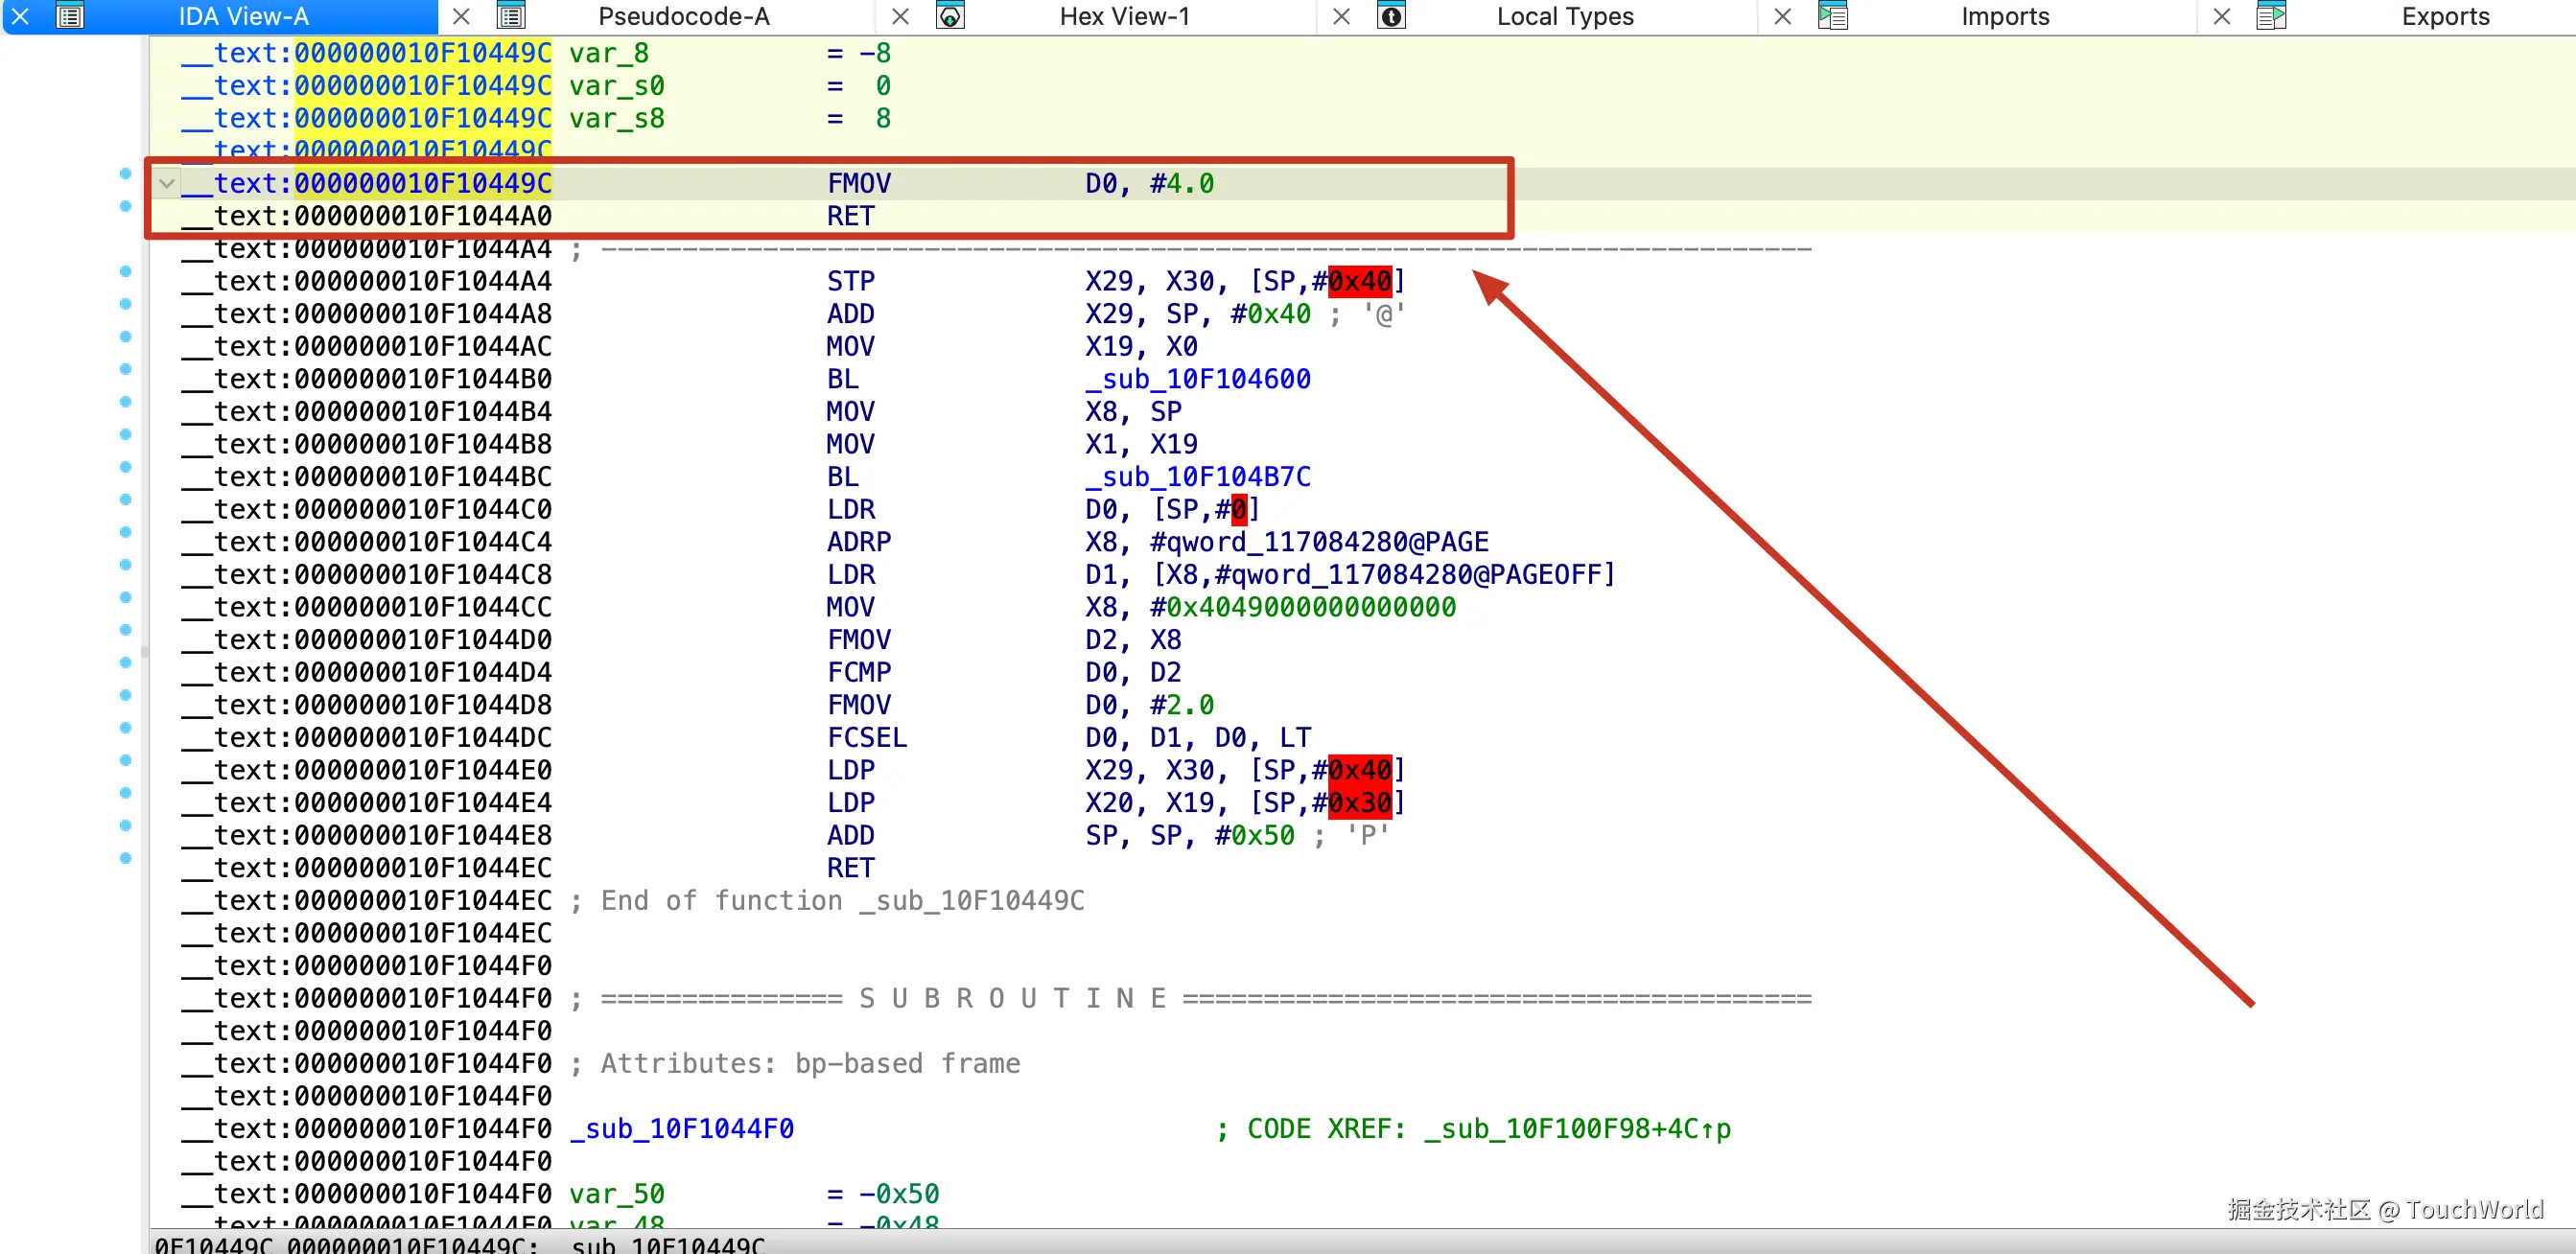Follow the _sub_10F104B7C function reference
Screen dimensions: 2576x1254
[1200, 476]
